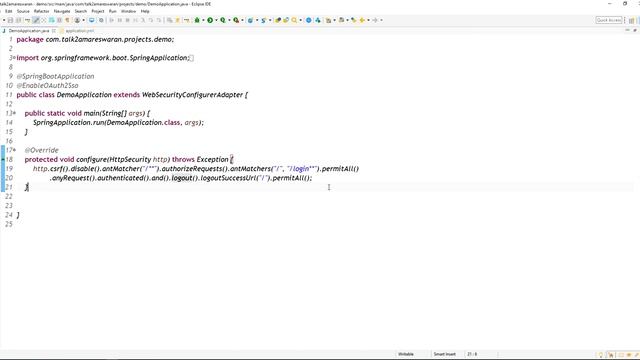Click the @EnableOAuth2Sso annotation text
The height and width of the screenshot is (360, 640).
[47, 85]
